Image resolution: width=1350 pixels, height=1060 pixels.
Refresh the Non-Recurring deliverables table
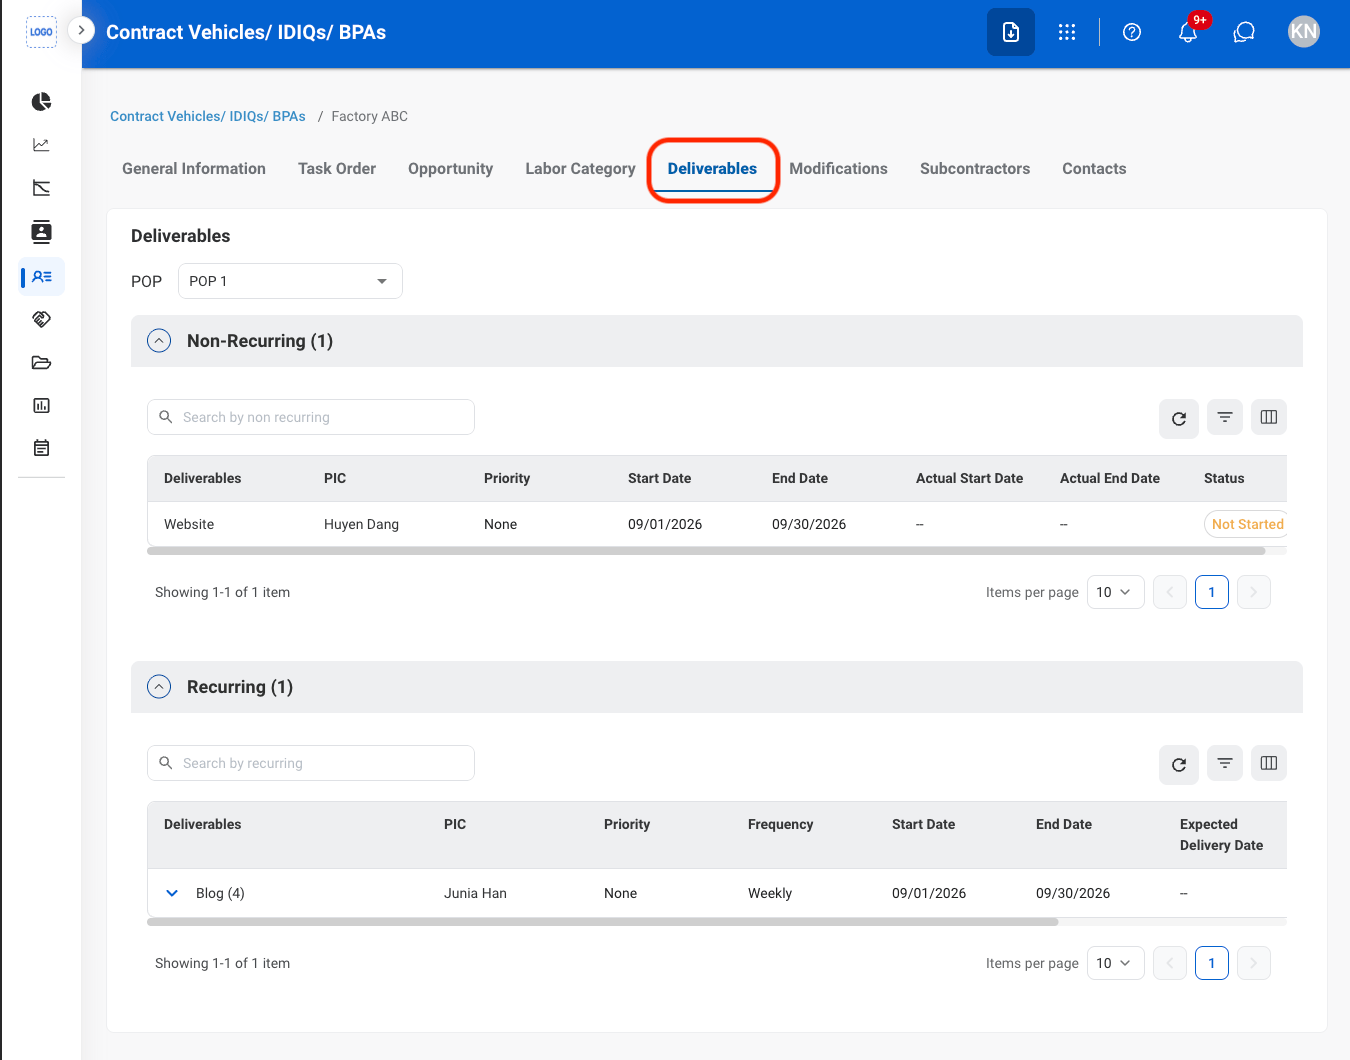(x=1179, y=418)
